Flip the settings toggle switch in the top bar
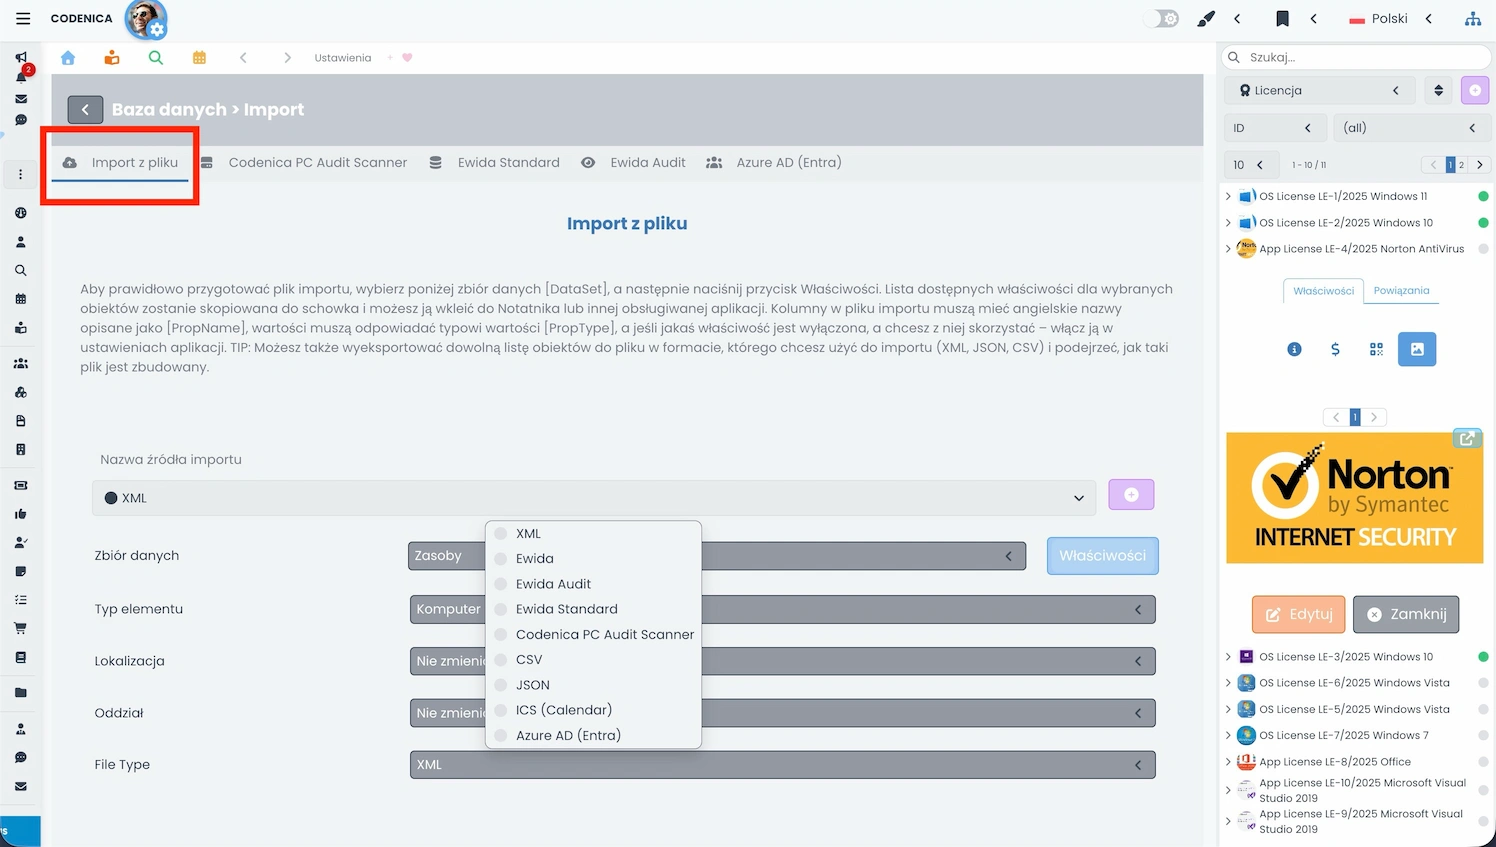The image size is (1496, 847). click(x=1160, y=18)
